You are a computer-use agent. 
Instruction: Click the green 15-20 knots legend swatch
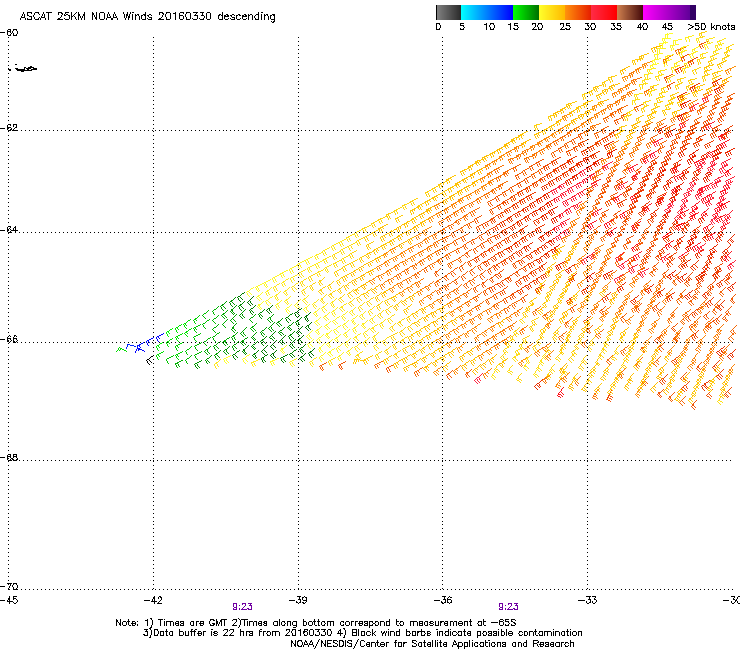click(526, 12)
